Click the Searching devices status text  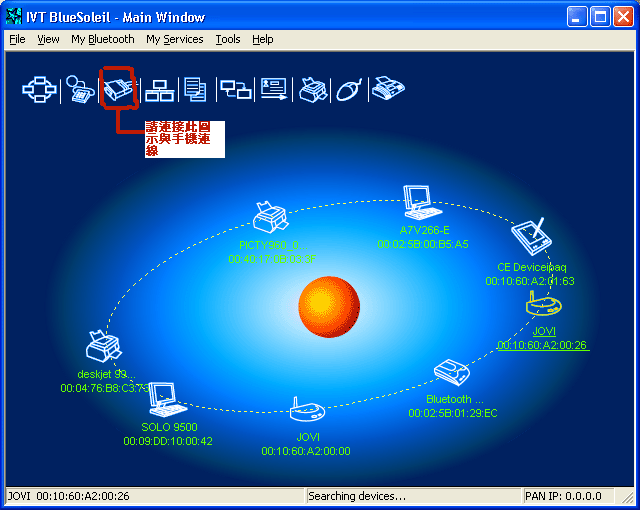[x=414, y=496]
